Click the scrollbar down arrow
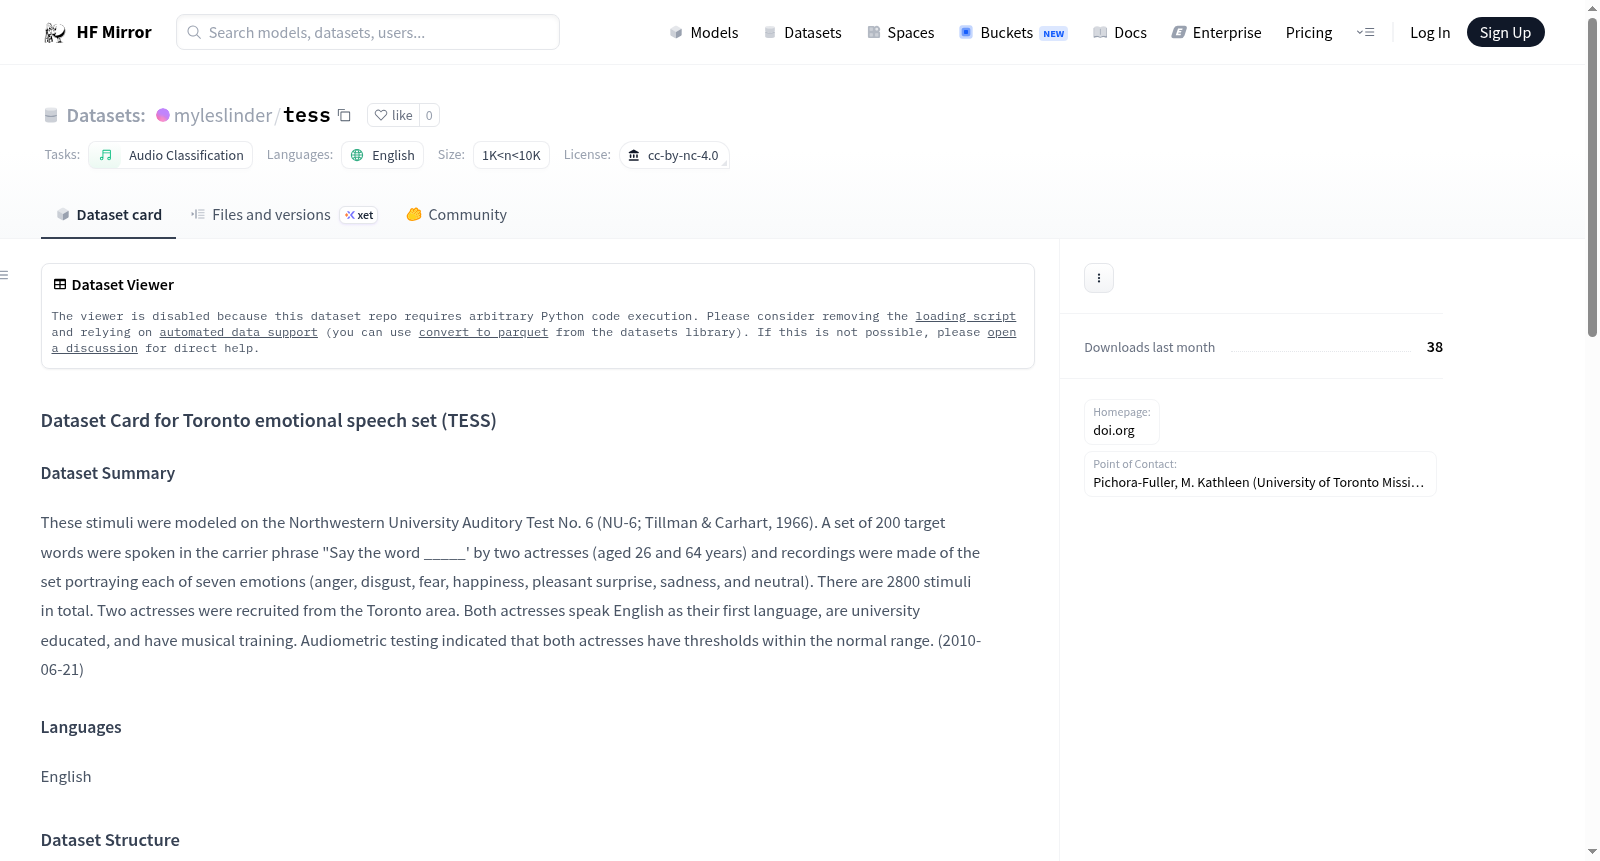The height and width of the screenshot is (861, 1600). point(1592,852)
